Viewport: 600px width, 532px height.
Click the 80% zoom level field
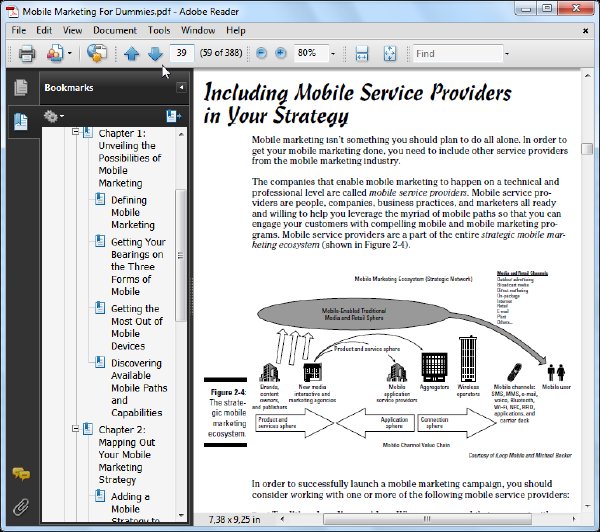311,53
